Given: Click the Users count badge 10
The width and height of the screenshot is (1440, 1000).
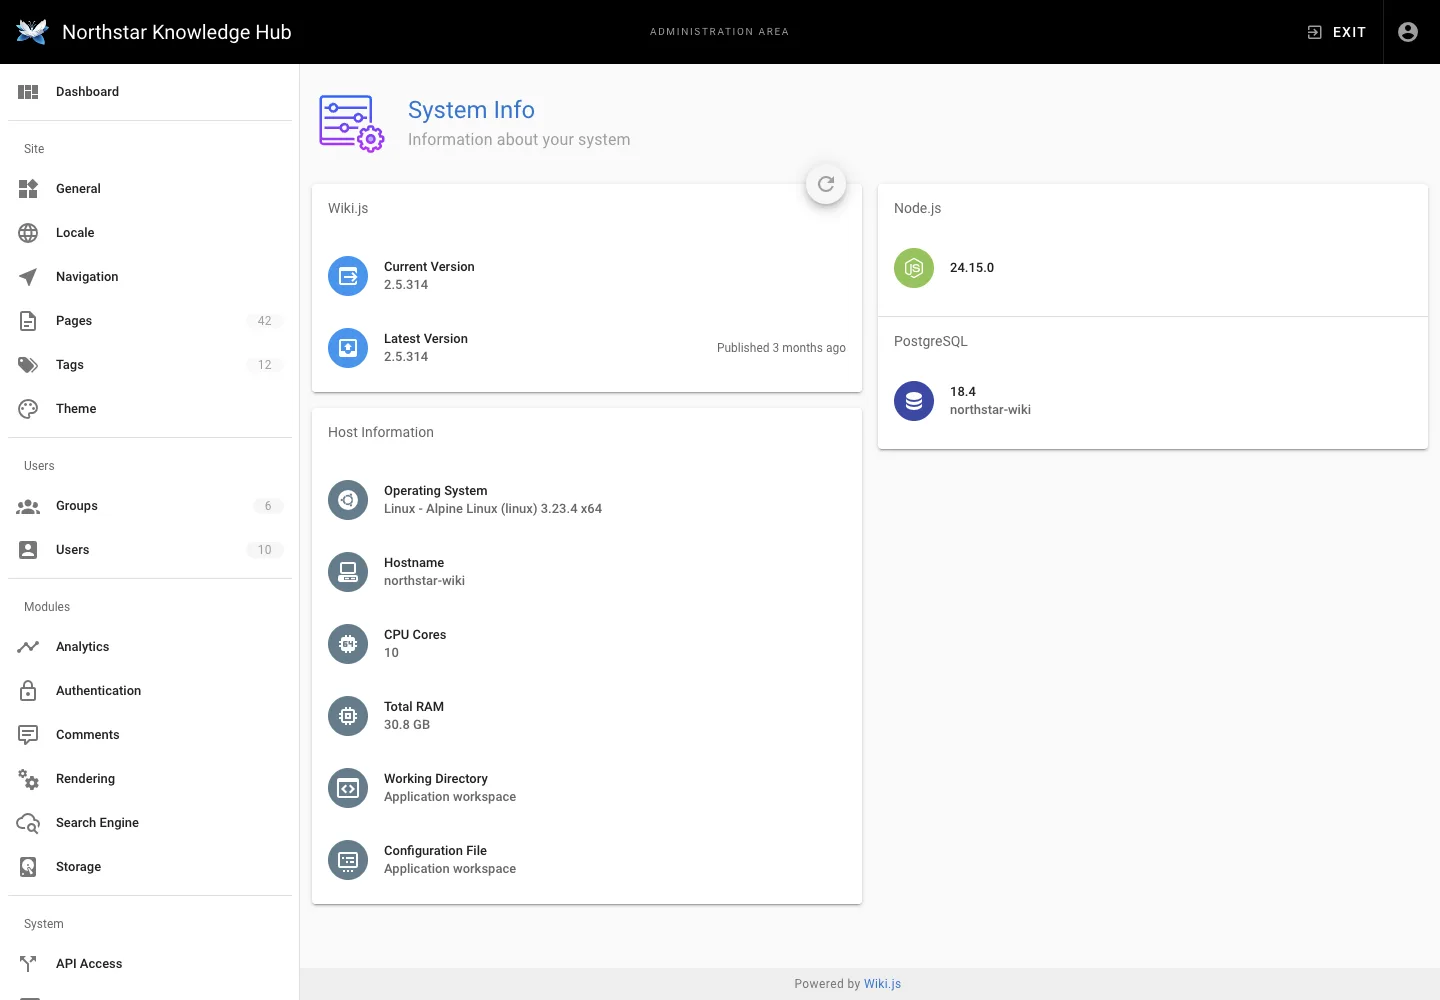Looking at the screenshot, I should [265, 550].
